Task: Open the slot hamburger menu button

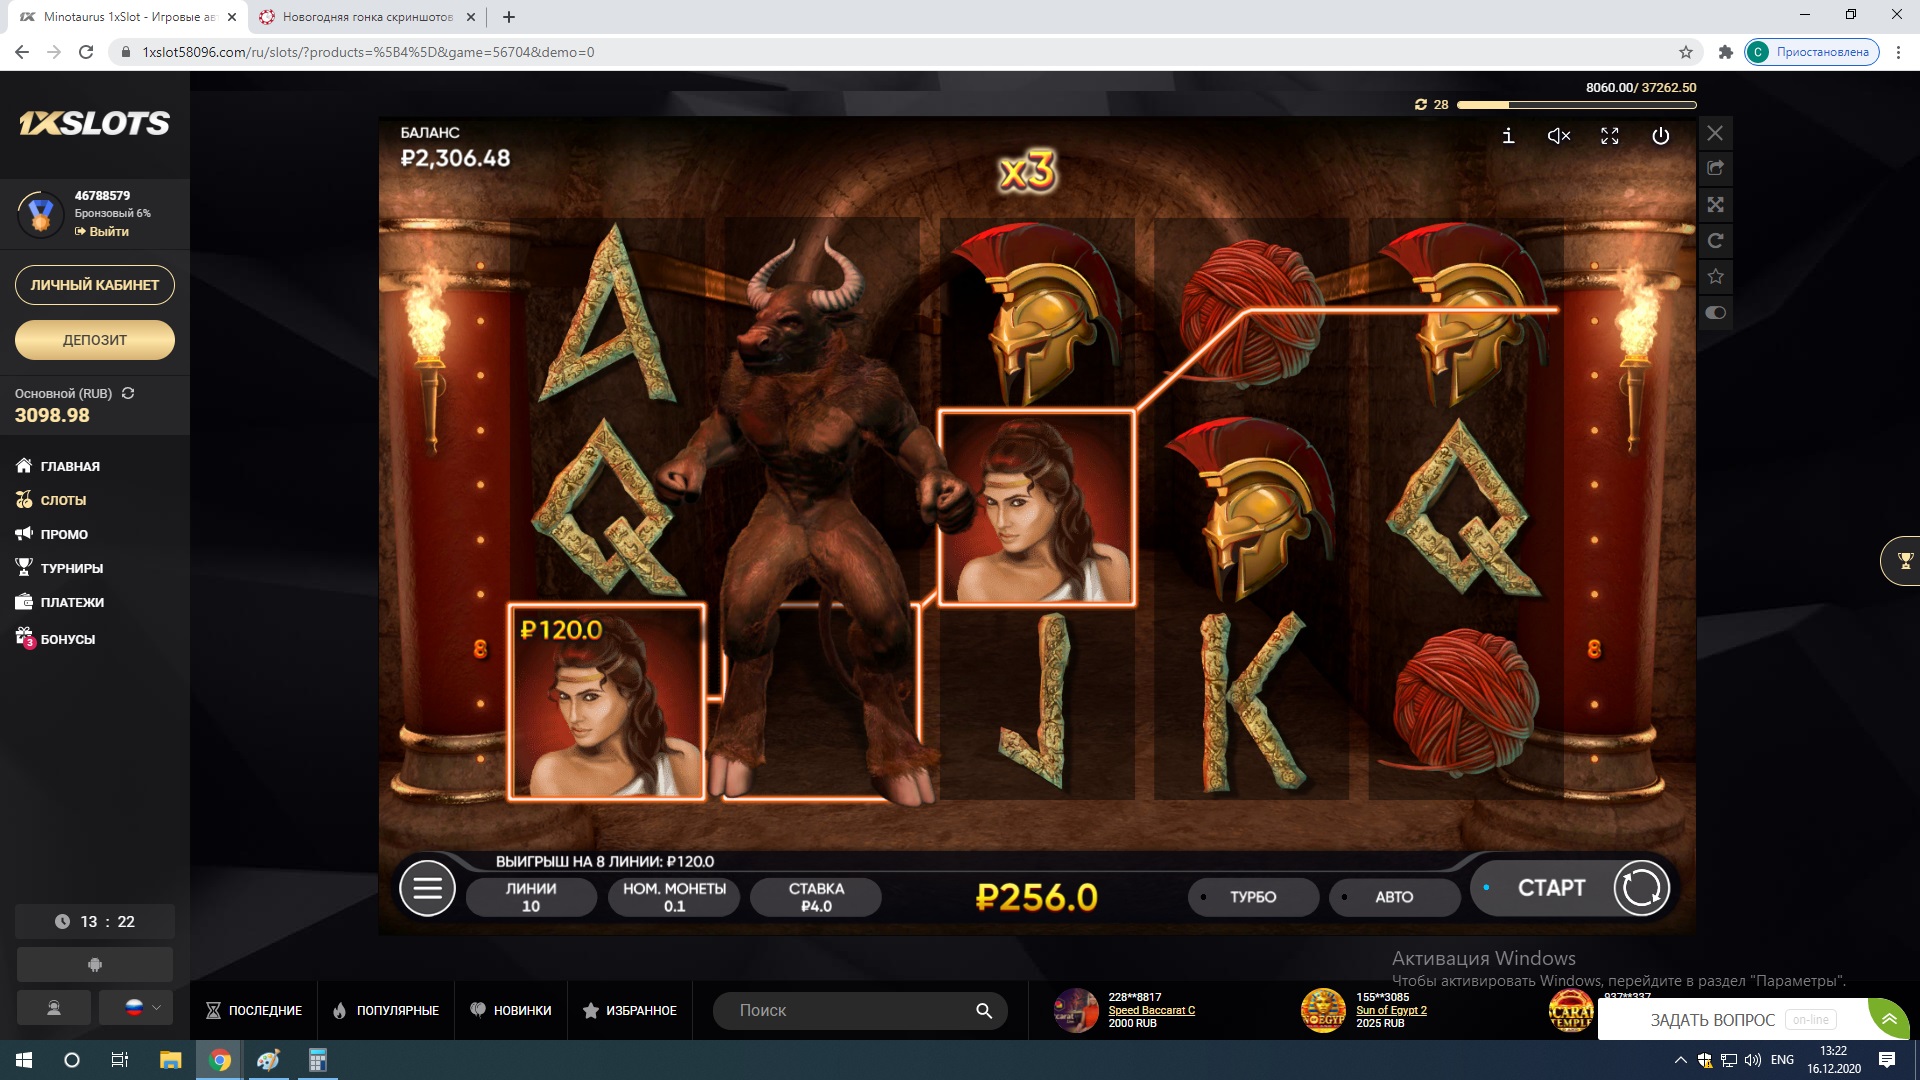Action: pos(427,888)
